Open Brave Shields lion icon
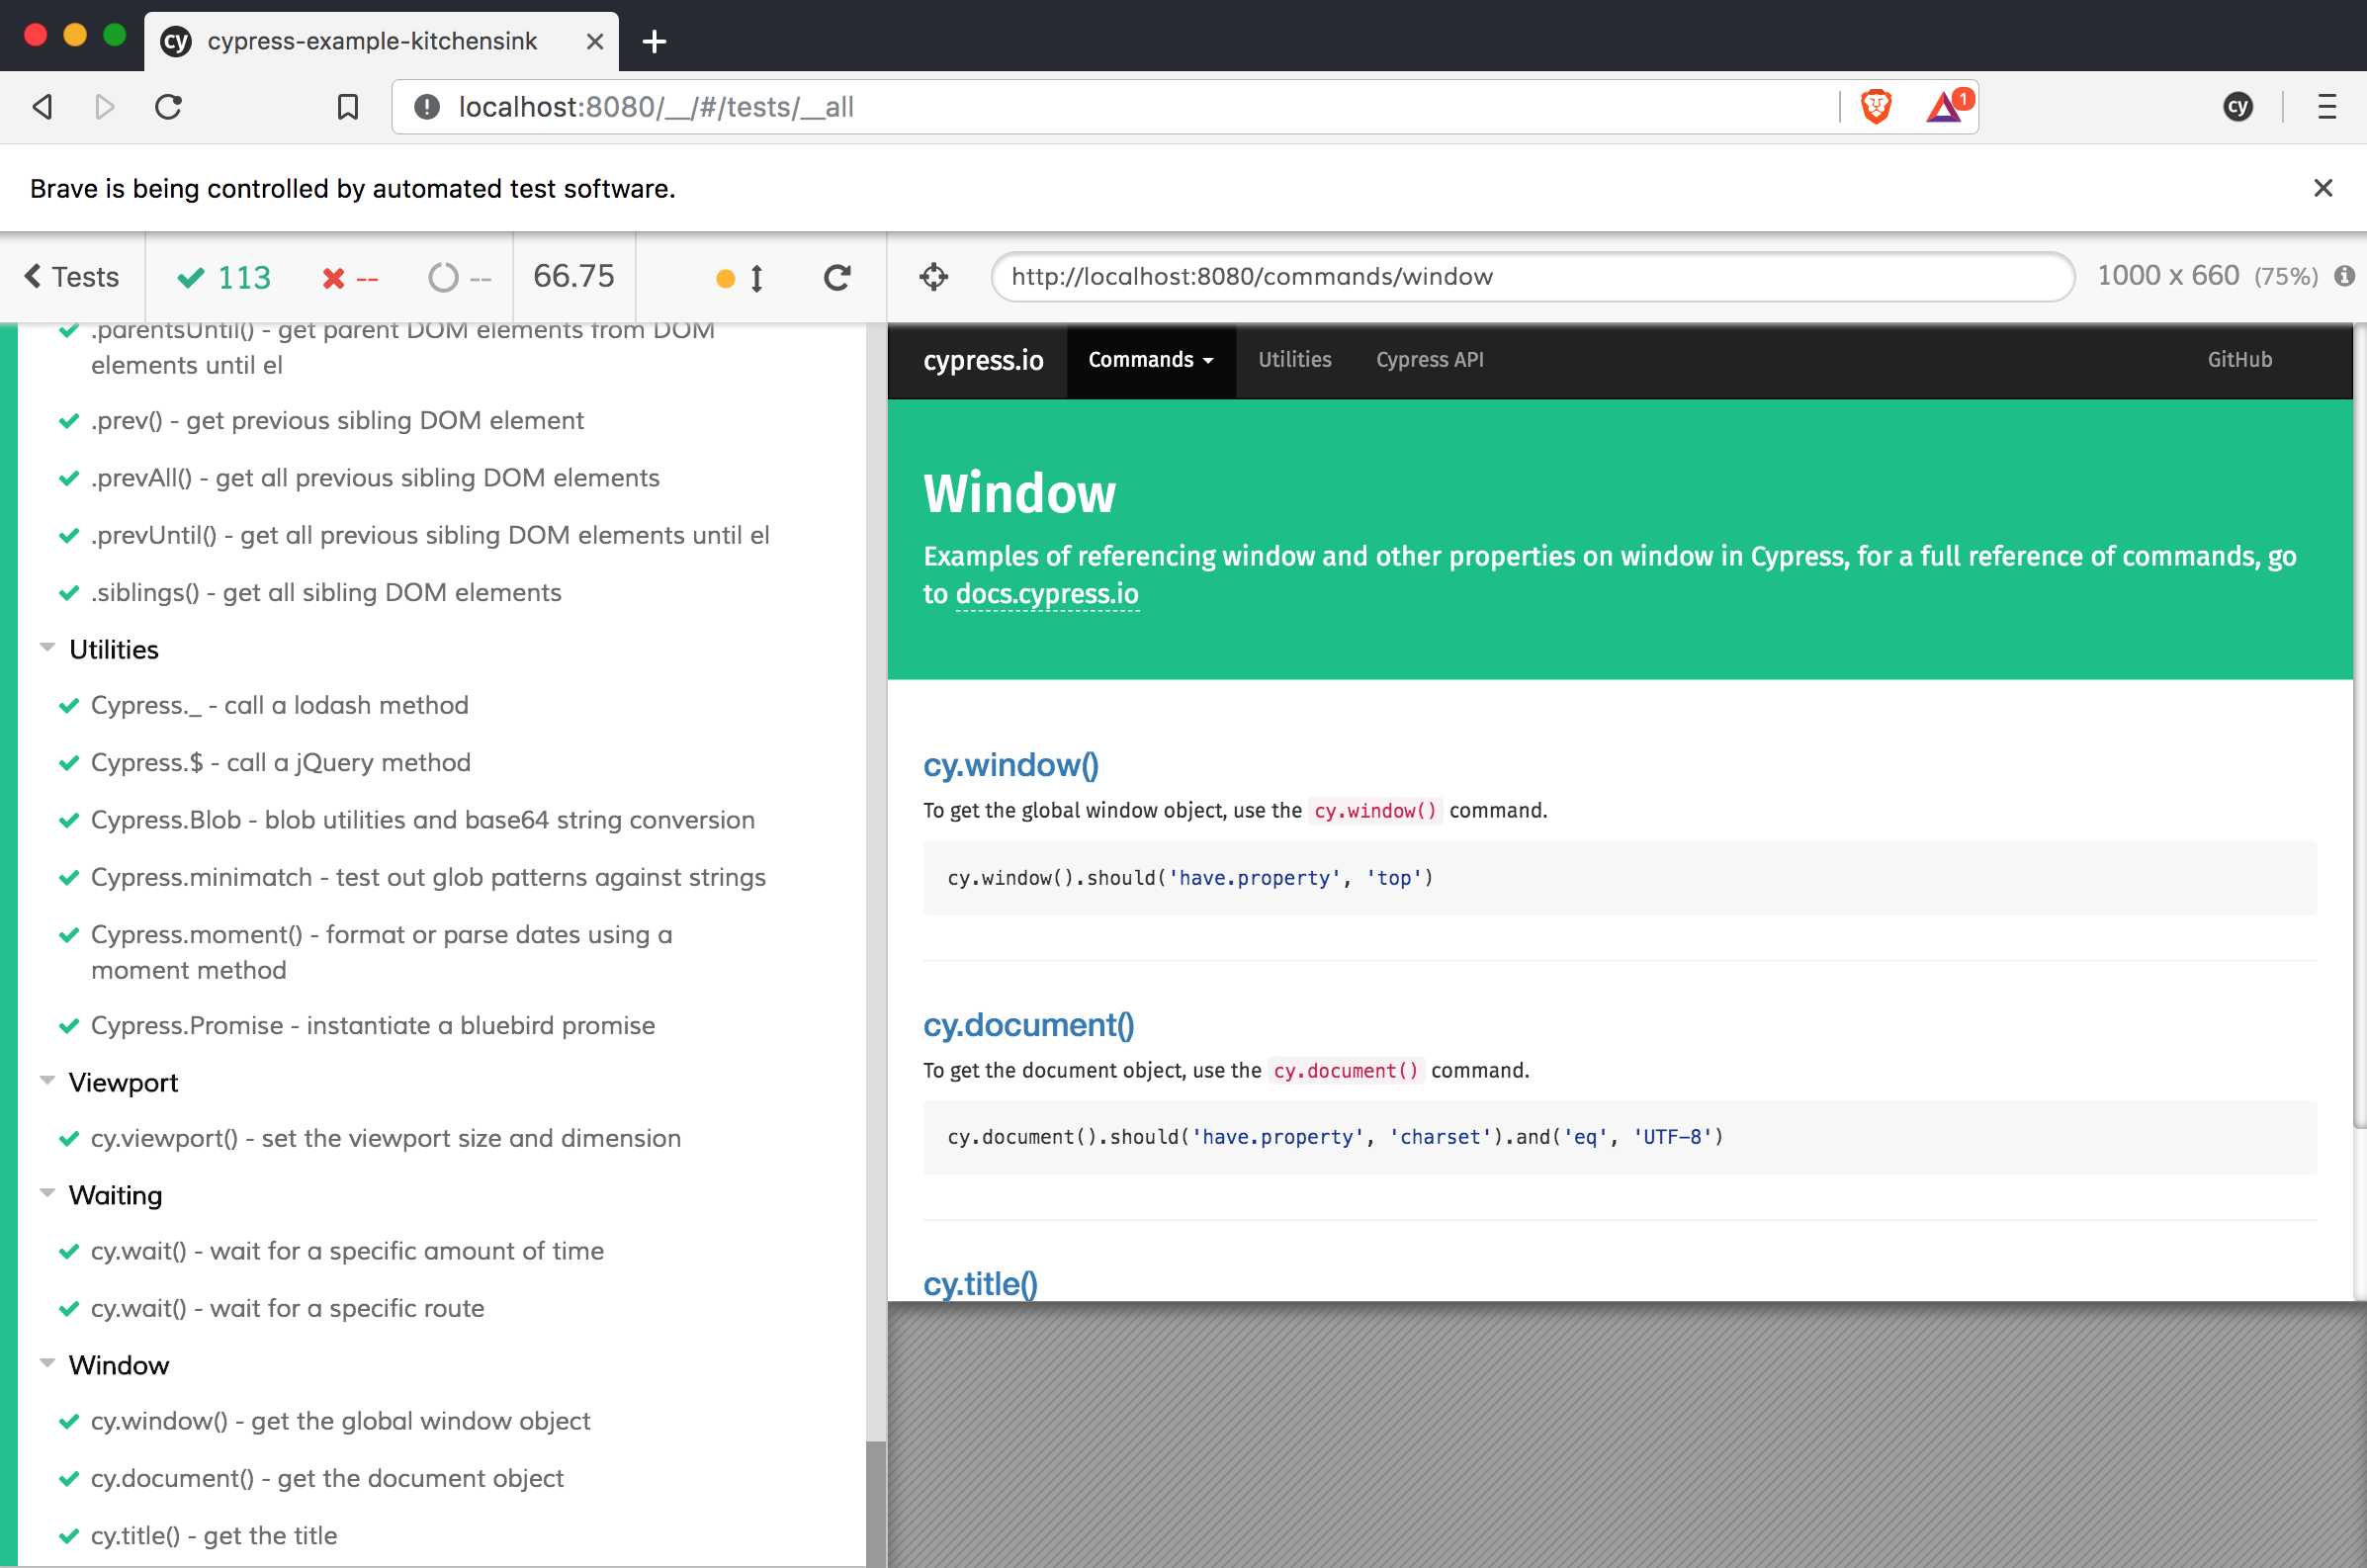Viewport: 2367px width, 1568px height. [x=1876, y=107]
